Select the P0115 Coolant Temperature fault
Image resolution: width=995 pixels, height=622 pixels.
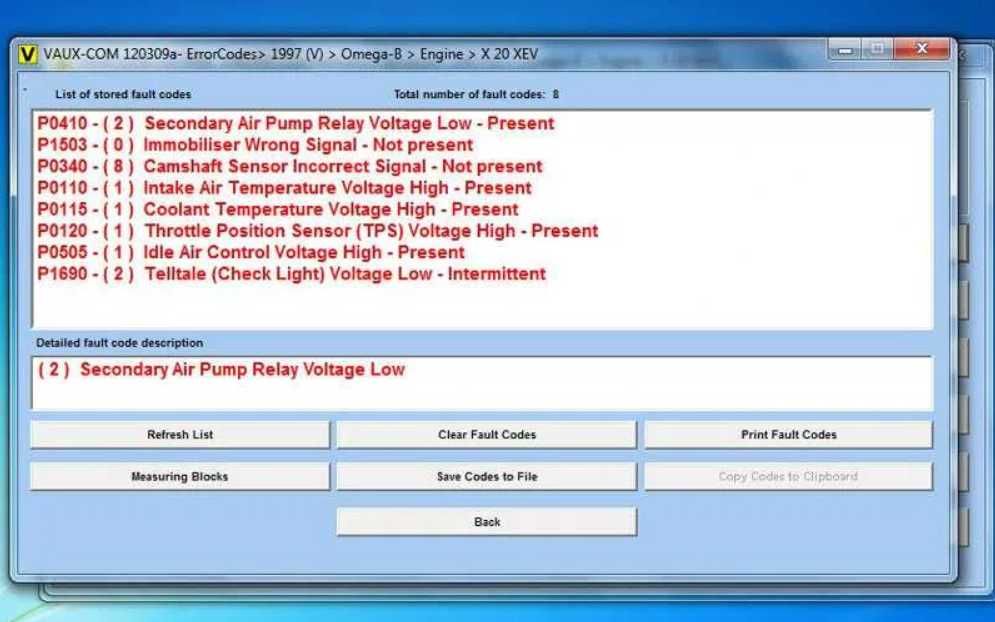[x=278, y=209]
